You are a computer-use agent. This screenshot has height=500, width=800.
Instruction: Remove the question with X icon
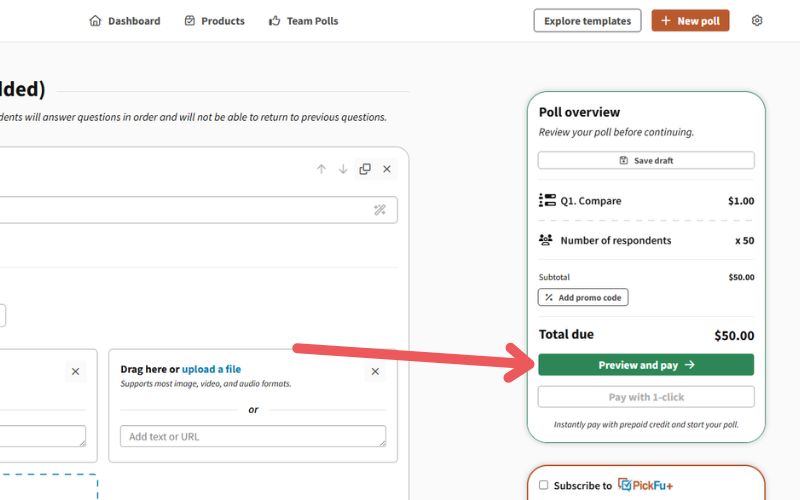coord(387,169)
